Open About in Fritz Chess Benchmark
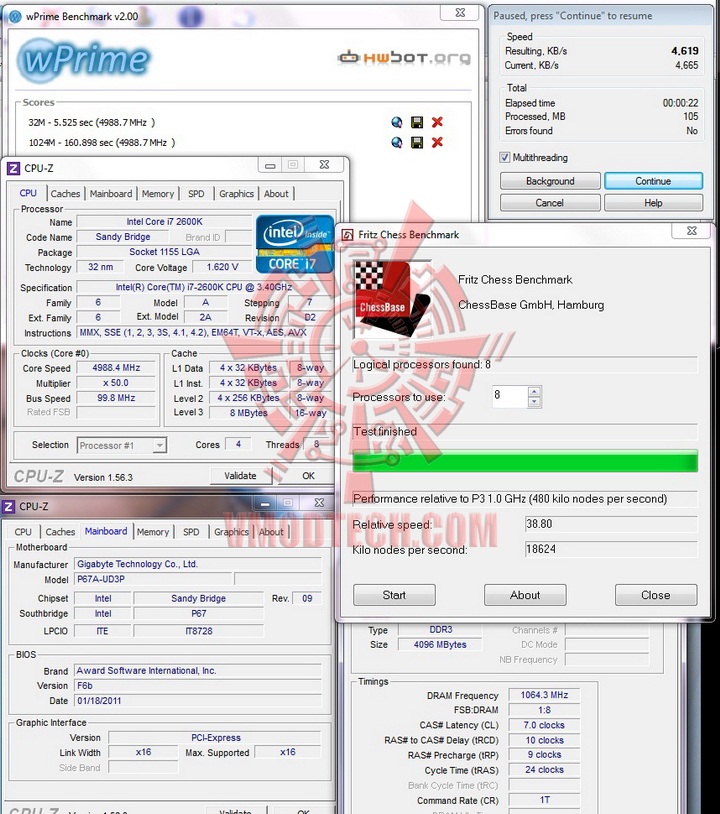Viewport: 720px width, 814px height. pos(525,595)
